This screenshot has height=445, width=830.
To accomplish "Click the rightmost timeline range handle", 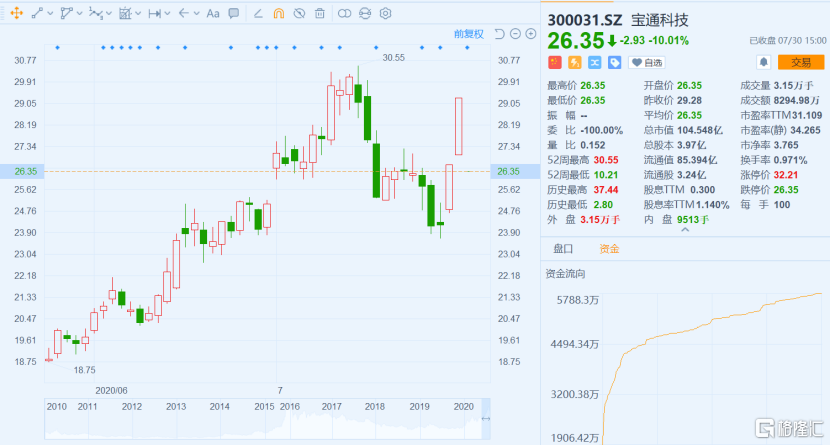I will coord(485,419).
